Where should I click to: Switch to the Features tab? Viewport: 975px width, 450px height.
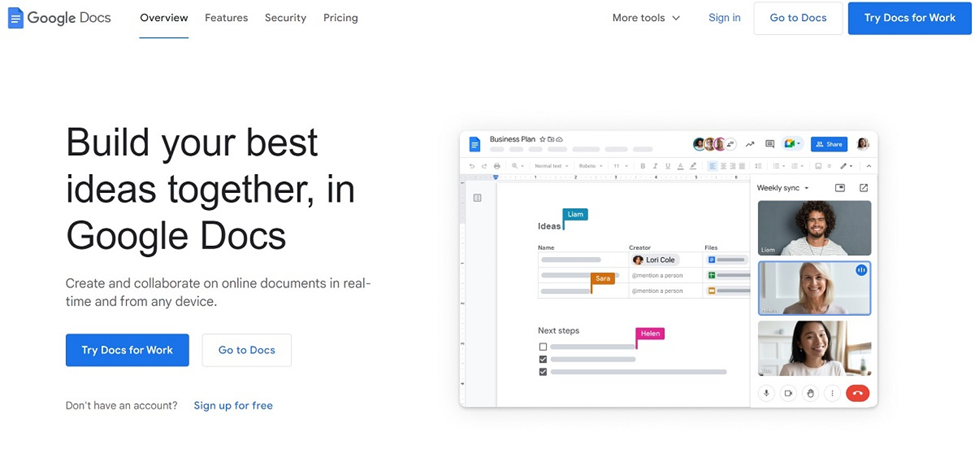coord(226,18)
